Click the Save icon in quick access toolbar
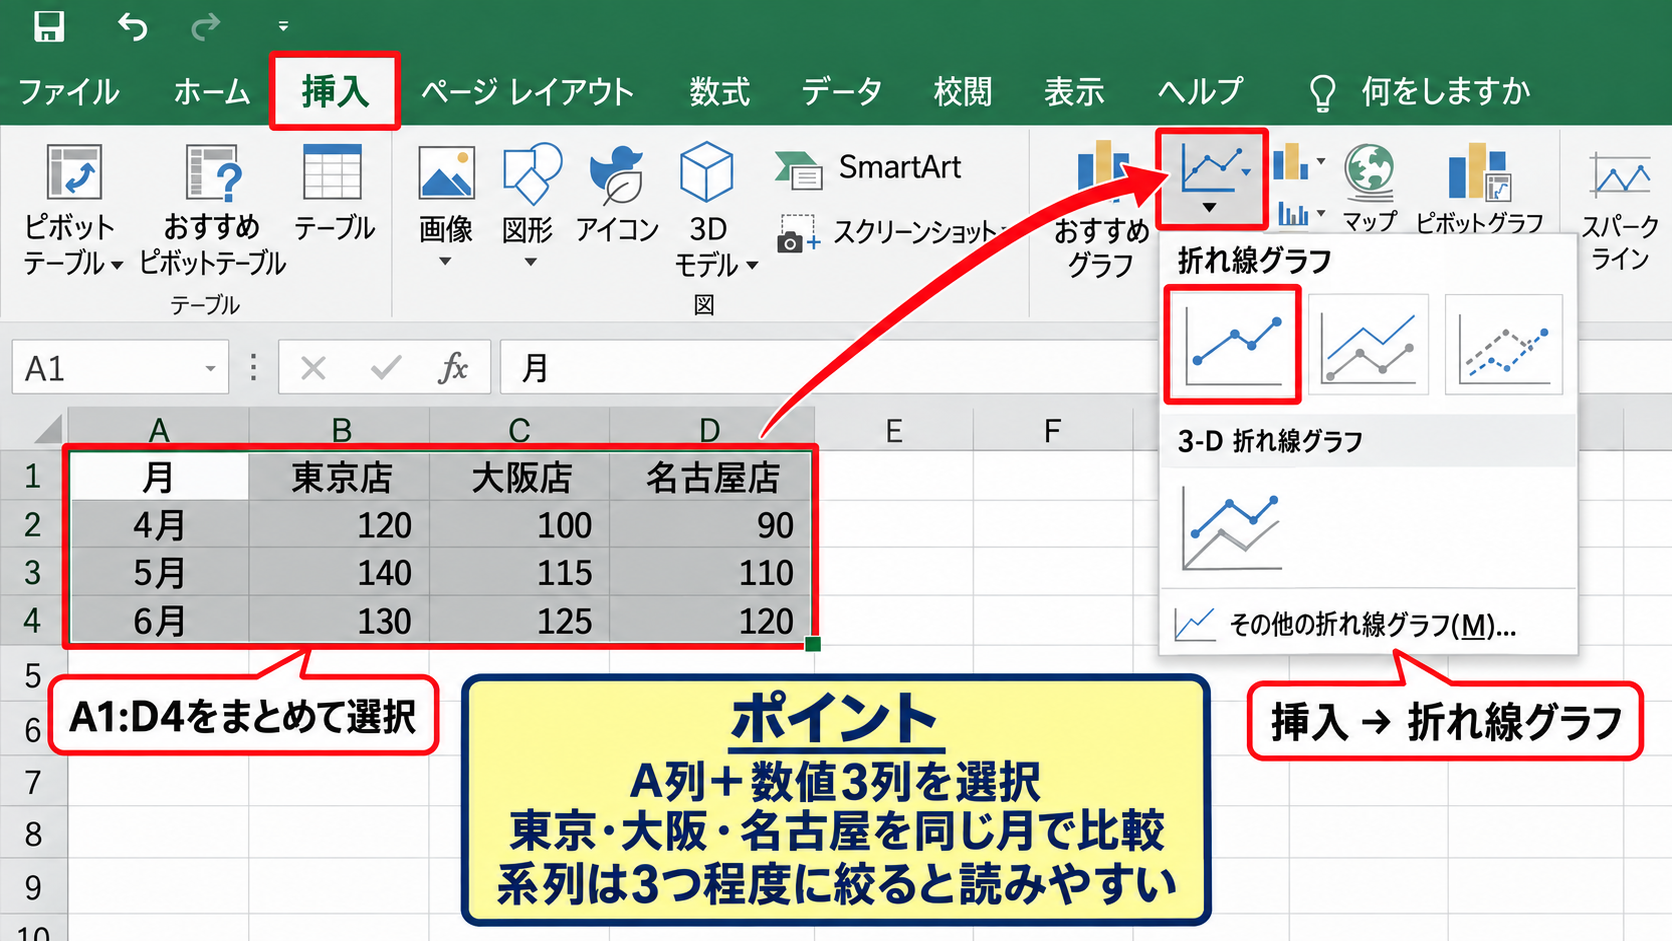 (x=48, y=26)
